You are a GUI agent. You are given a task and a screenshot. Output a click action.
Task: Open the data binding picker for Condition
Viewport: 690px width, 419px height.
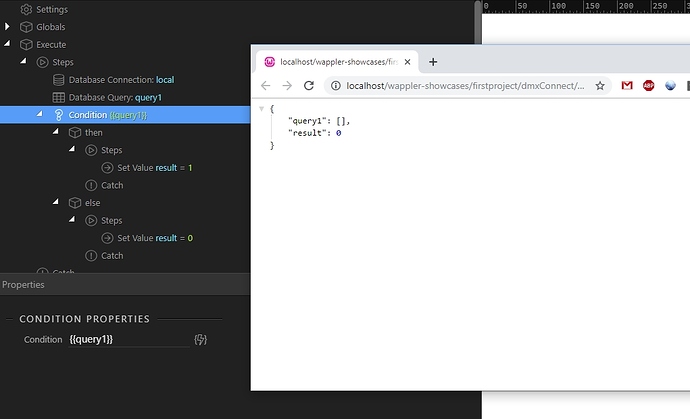pos(200,339)
